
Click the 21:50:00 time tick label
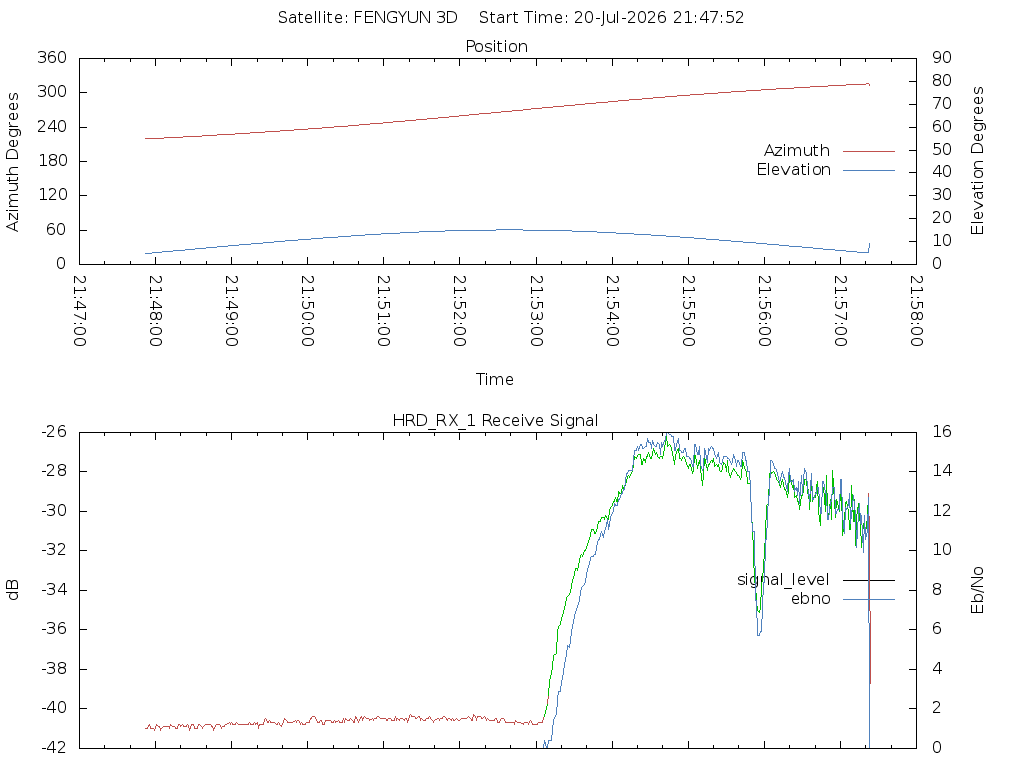pos(308,311)
